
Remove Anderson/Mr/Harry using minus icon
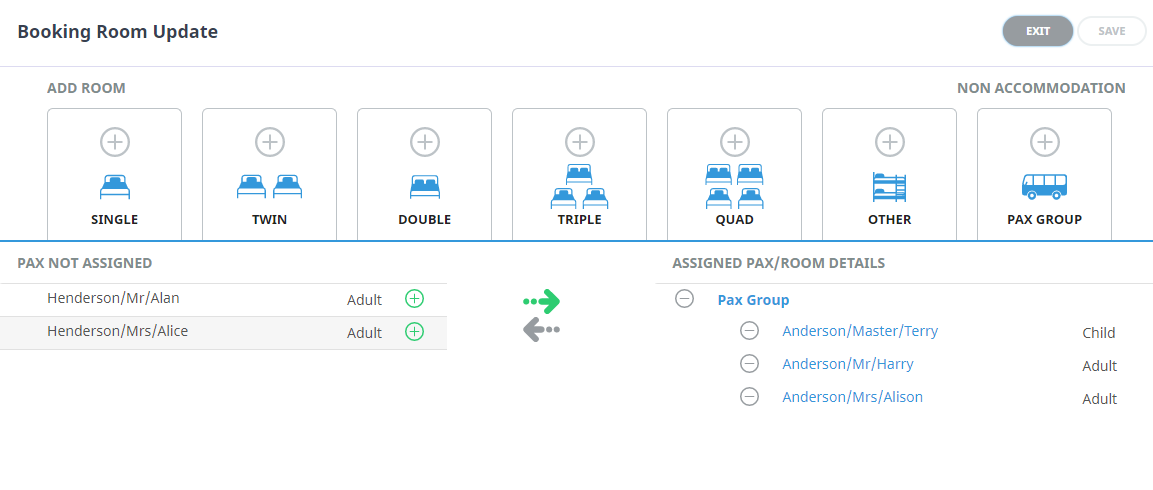point(749,363)
